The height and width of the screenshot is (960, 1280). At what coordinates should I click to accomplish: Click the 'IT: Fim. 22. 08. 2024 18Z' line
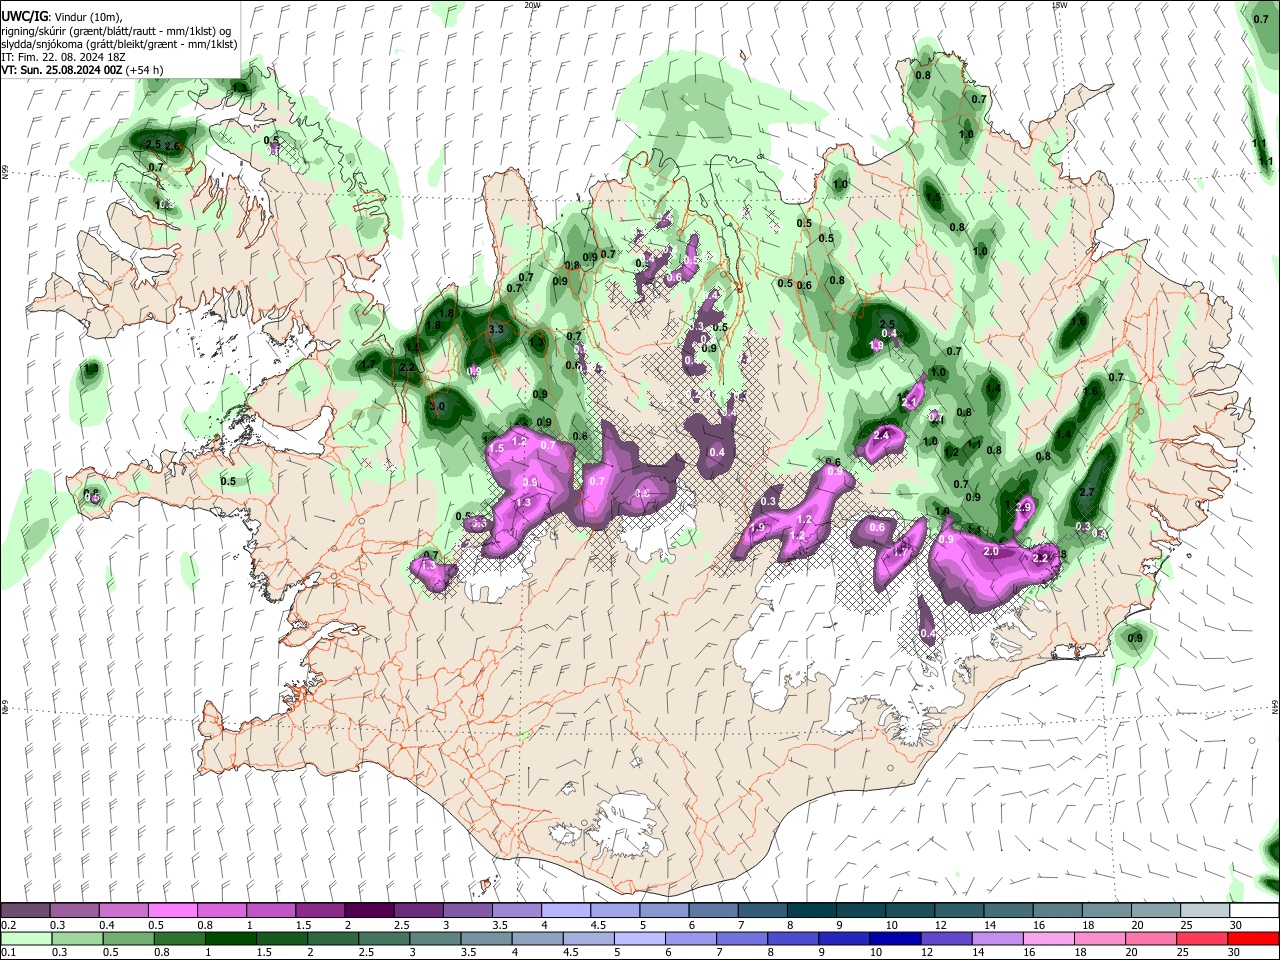[x=63, y=57]
